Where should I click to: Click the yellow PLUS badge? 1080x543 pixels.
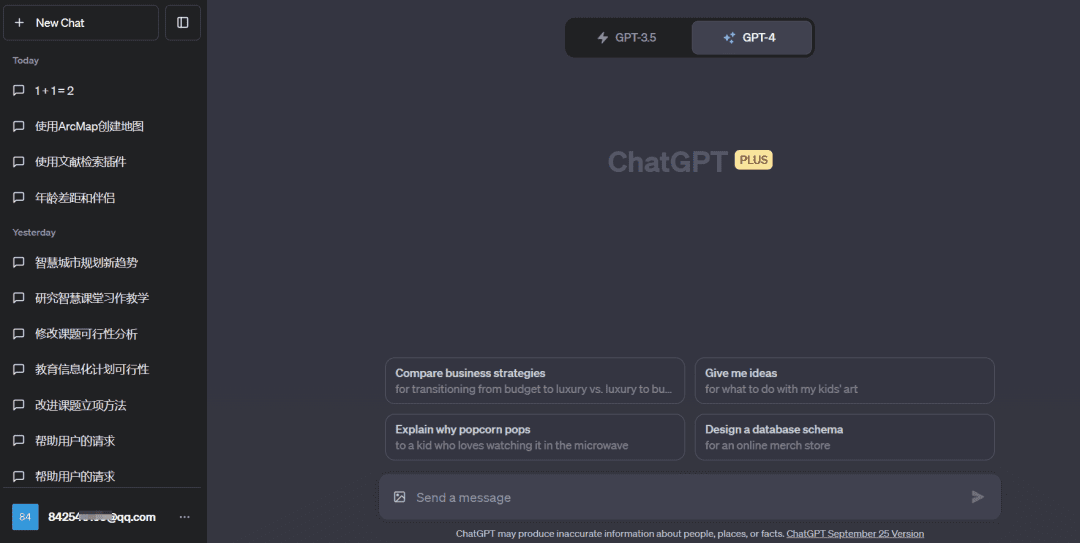pyautogui.click(x=754, y=160)
